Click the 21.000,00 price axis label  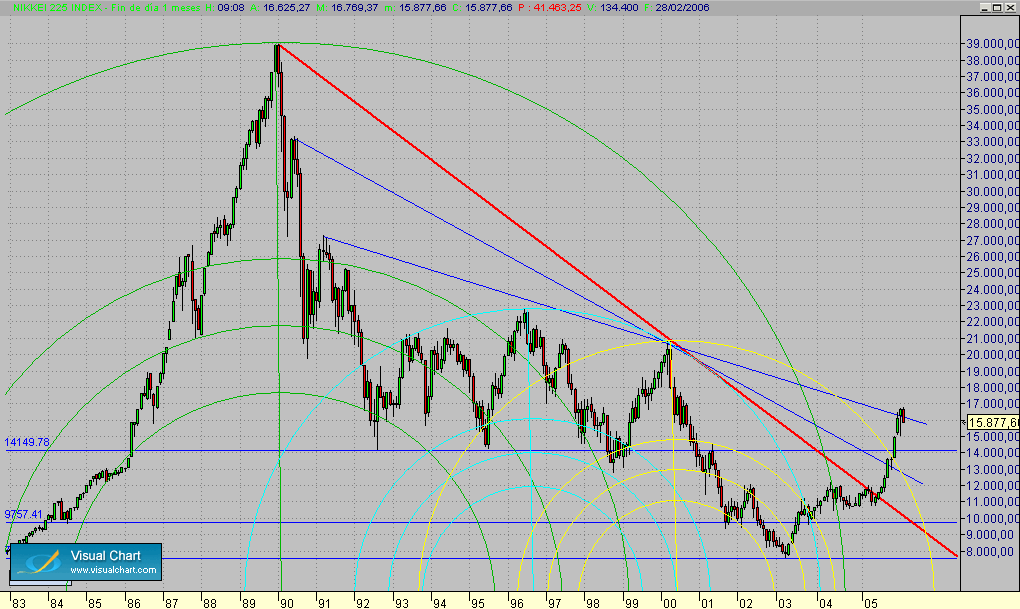point(993,338)
